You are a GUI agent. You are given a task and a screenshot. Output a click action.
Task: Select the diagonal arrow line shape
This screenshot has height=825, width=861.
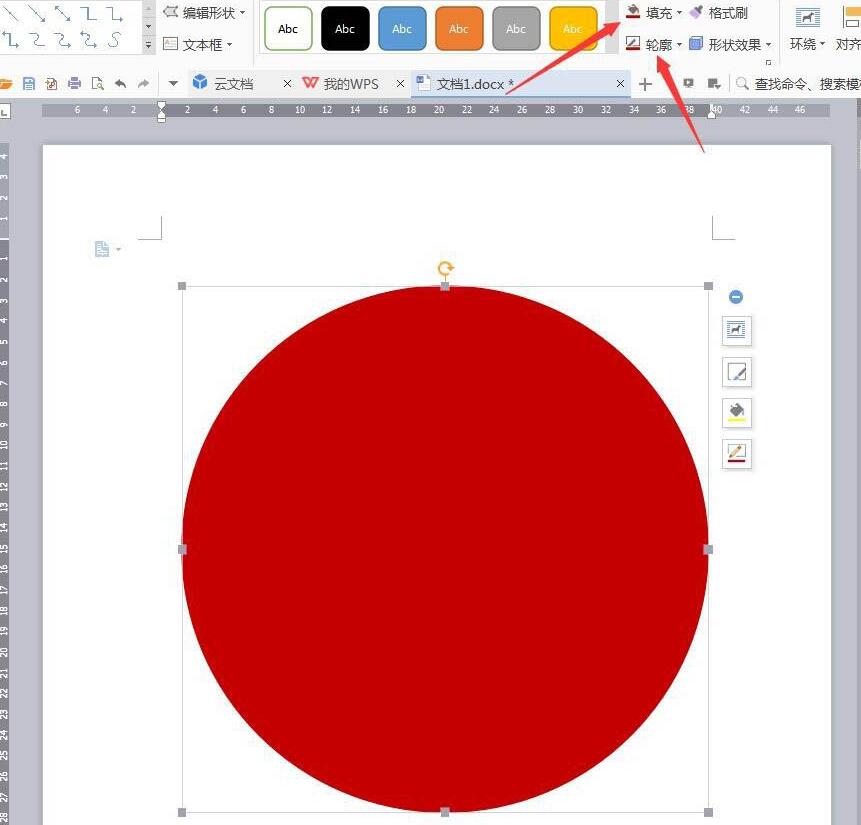[x=36, y=13]
